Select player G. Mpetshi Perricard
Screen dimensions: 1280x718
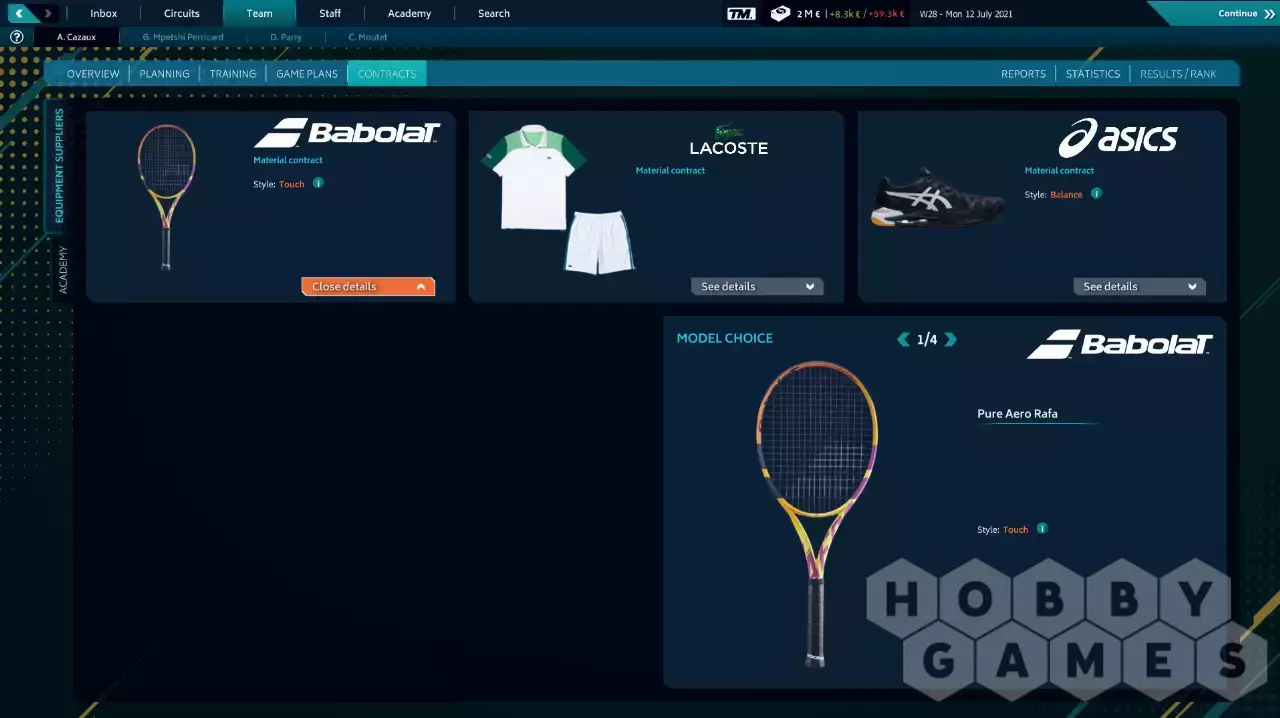(x=183, y=37)
